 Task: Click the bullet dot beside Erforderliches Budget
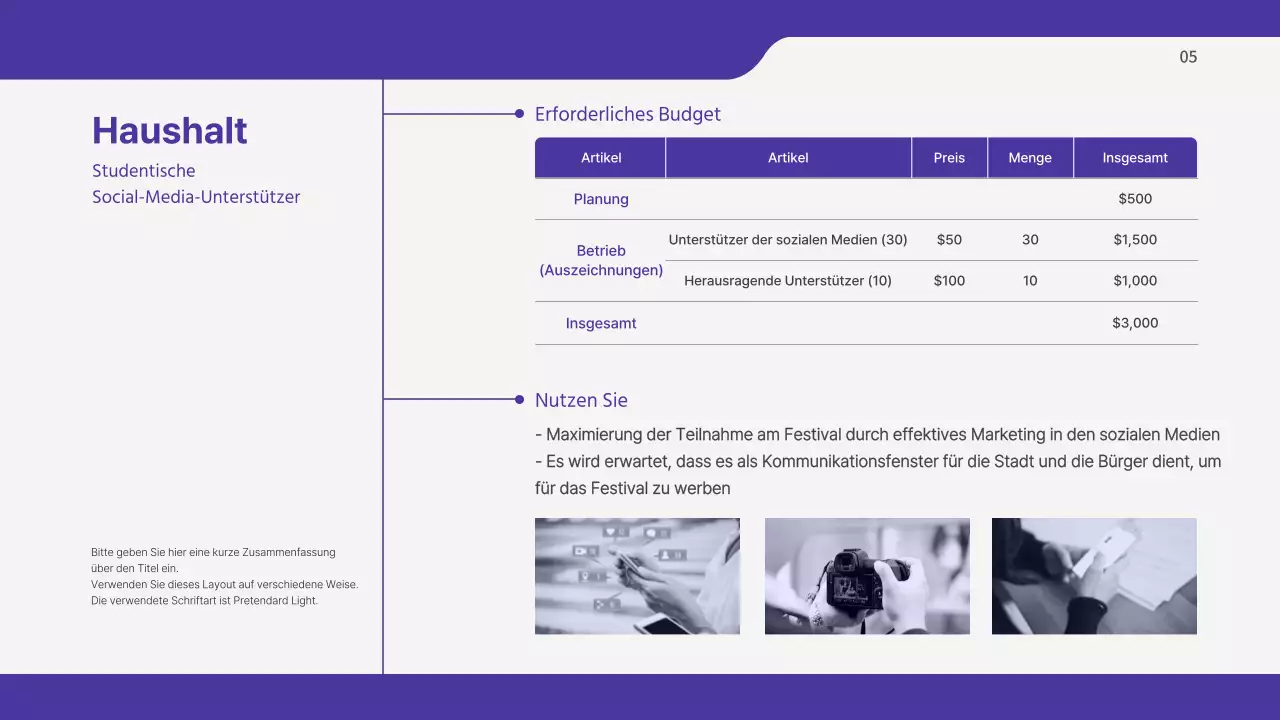519,114
